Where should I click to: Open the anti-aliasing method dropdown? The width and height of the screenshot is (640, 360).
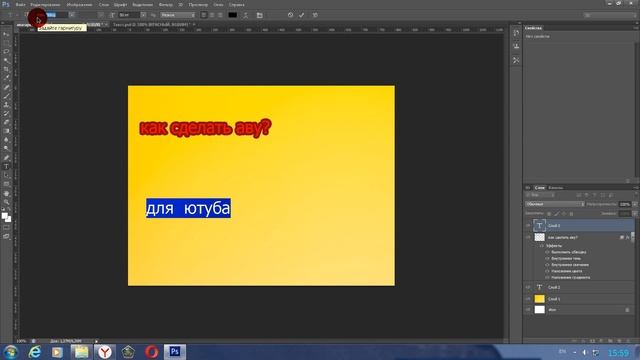pos(178,15)
